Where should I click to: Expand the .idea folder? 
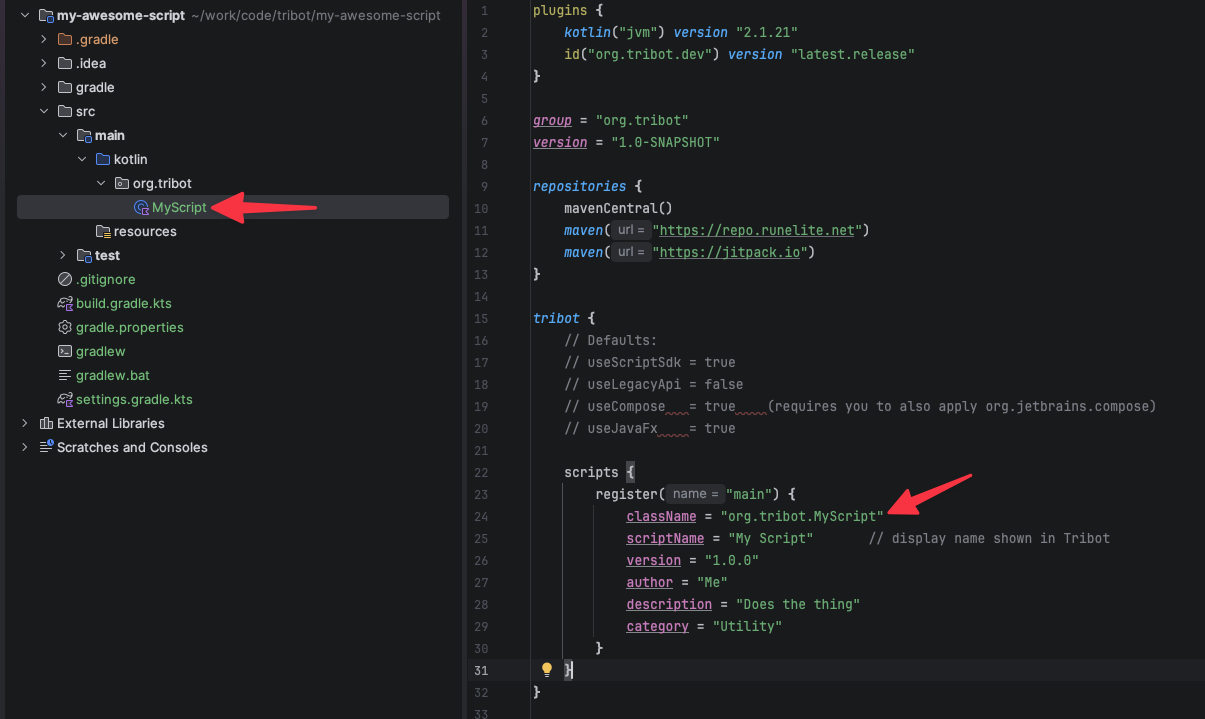tap(43, 63)
